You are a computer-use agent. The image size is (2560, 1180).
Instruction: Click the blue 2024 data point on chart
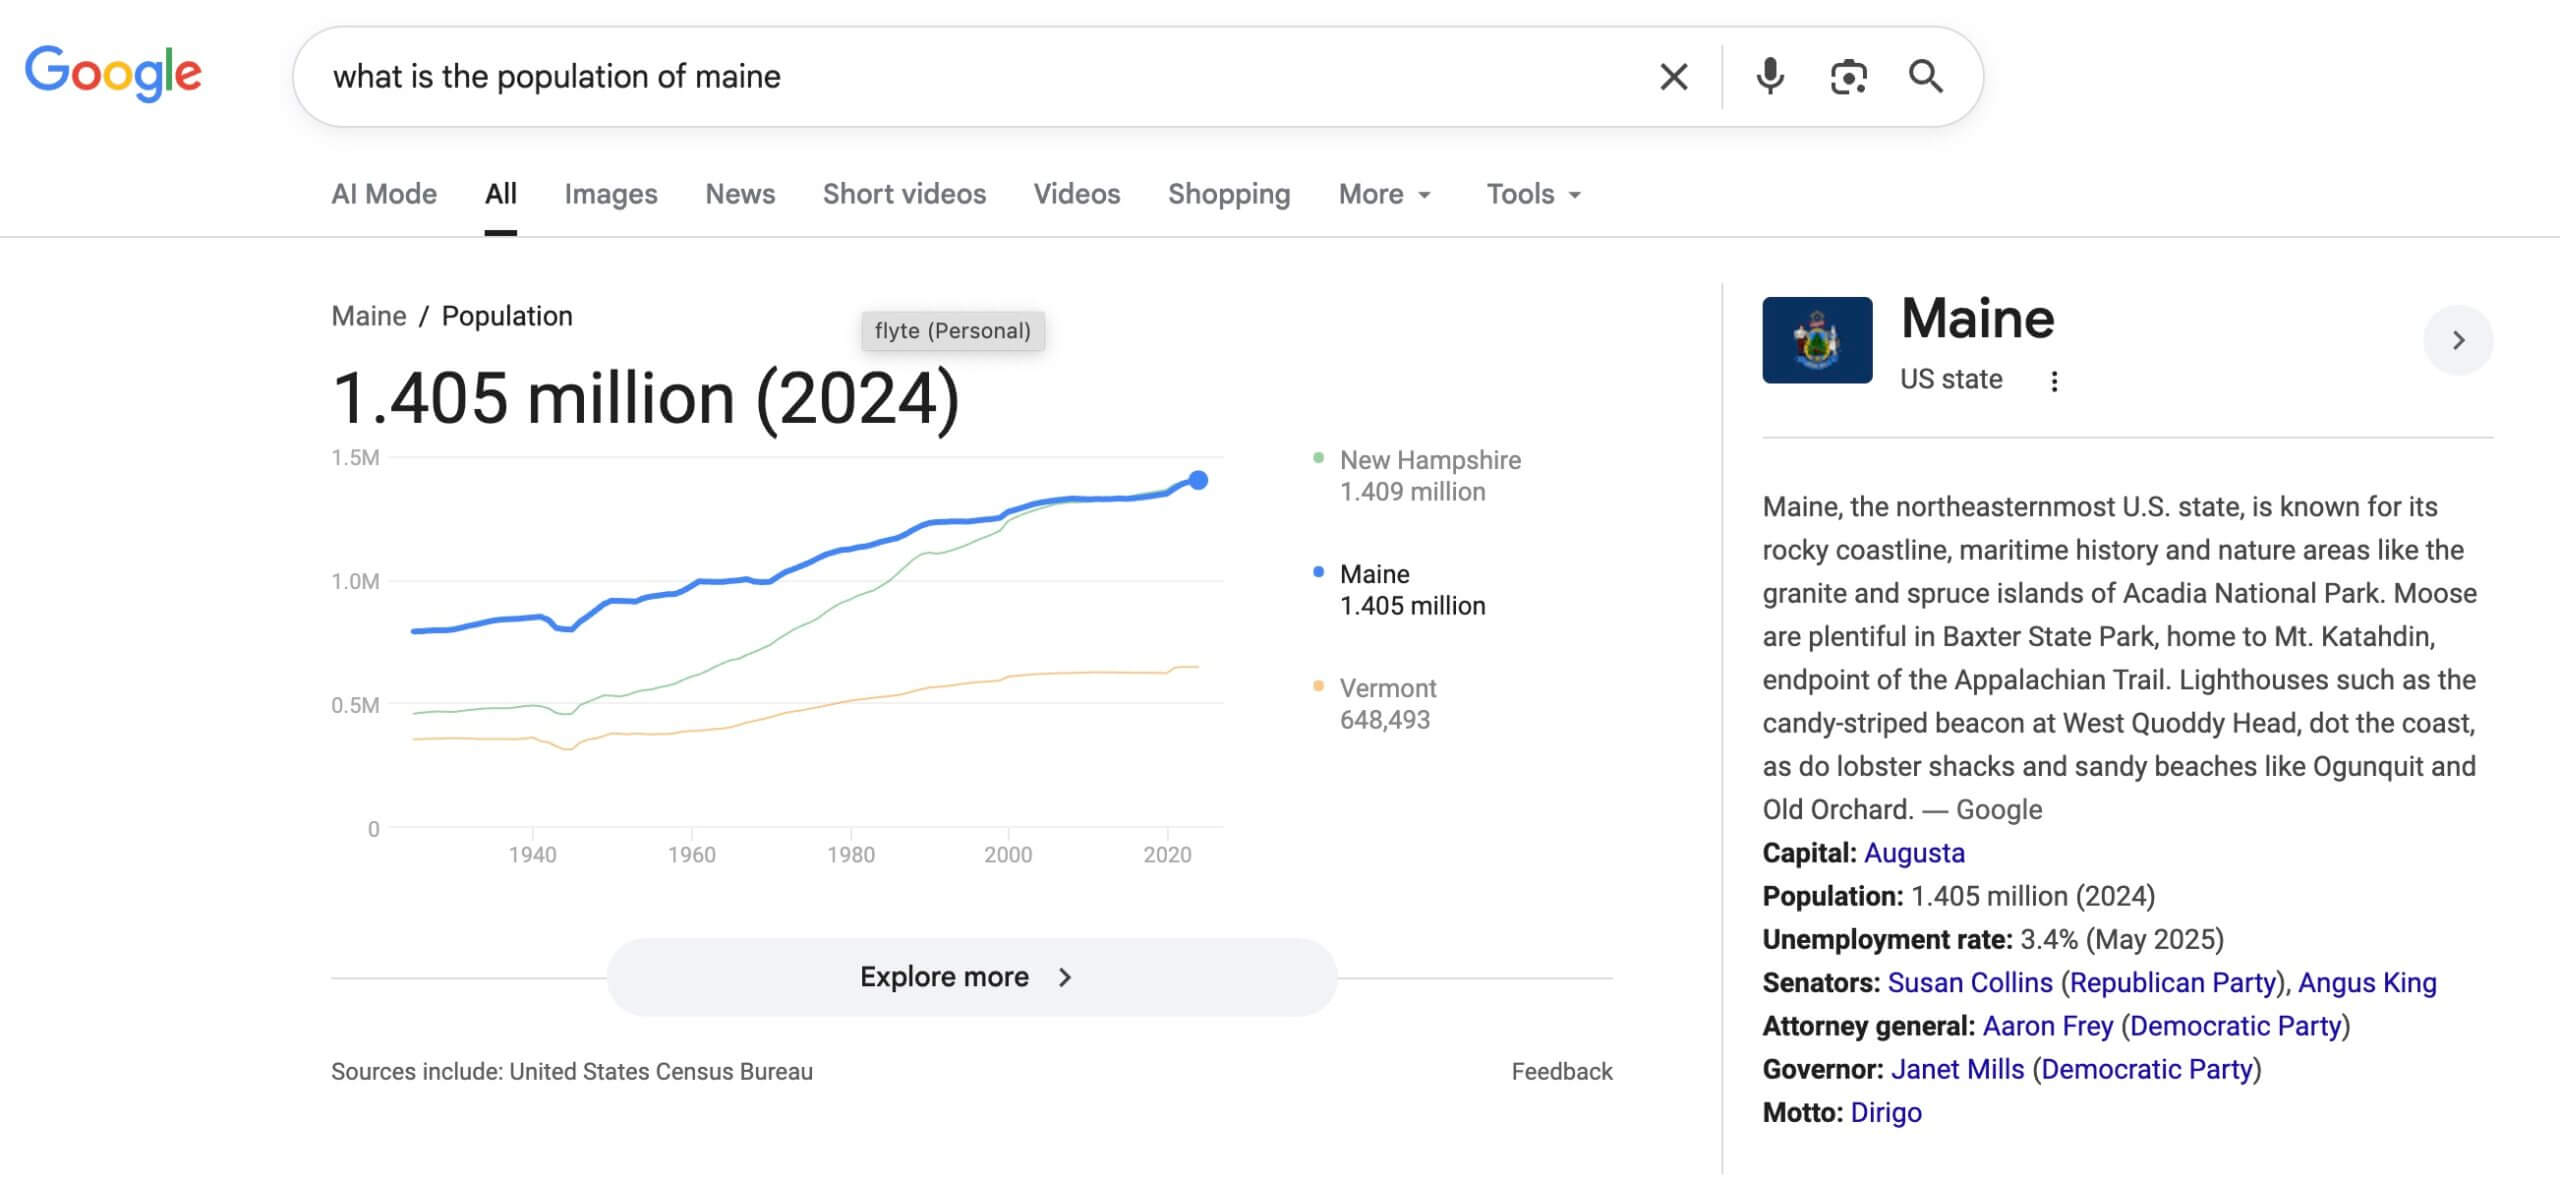[x=1198, y=480]
